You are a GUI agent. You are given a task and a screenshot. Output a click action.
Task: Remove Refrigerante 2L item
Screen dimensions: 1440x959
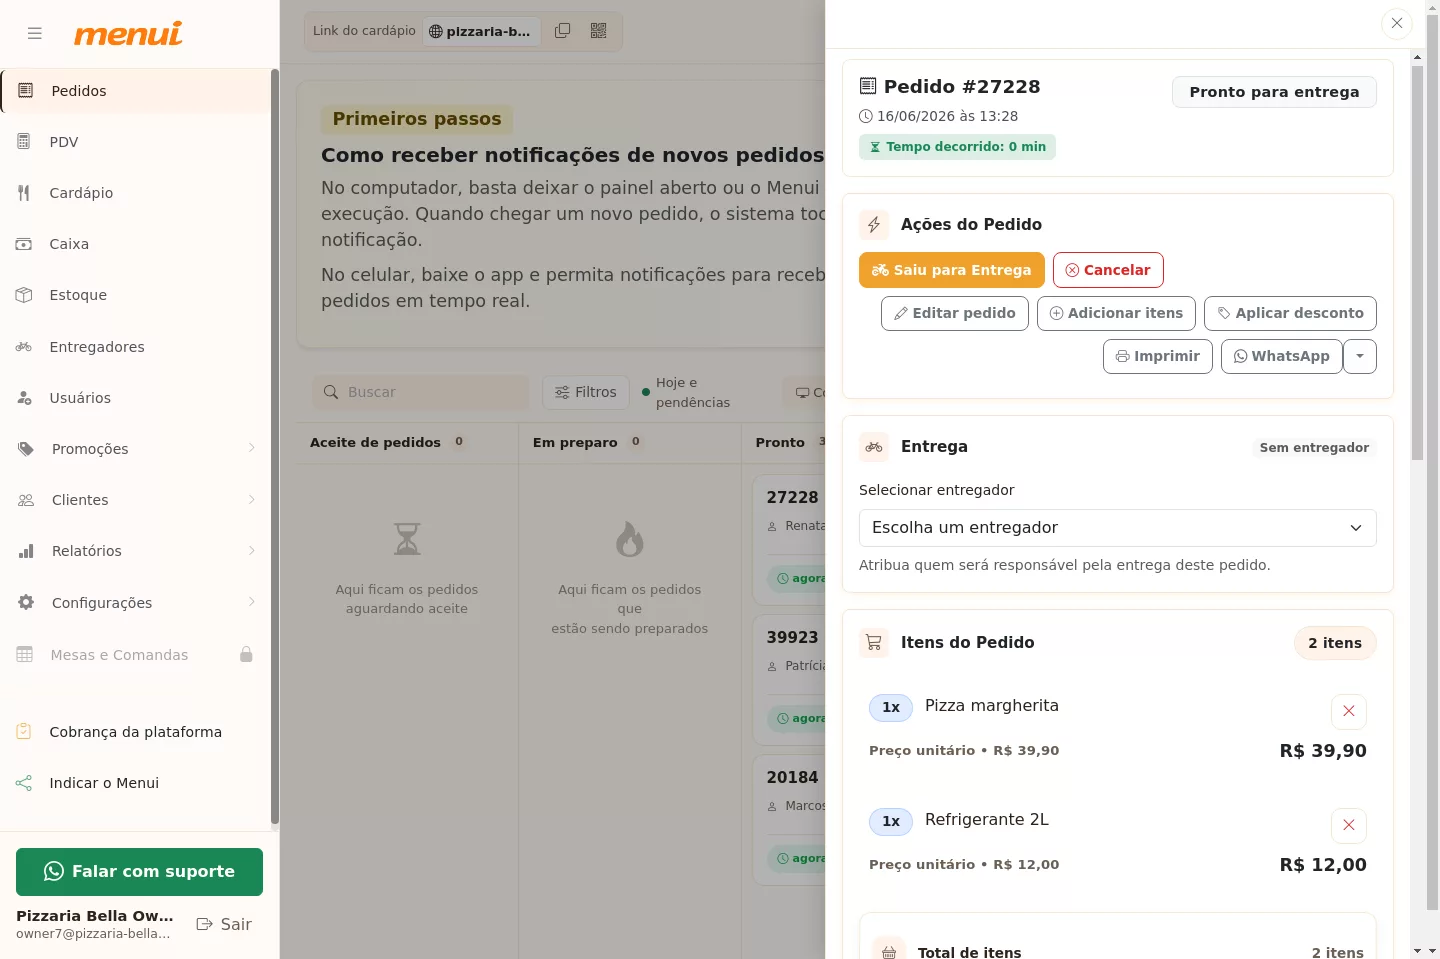1349,825
